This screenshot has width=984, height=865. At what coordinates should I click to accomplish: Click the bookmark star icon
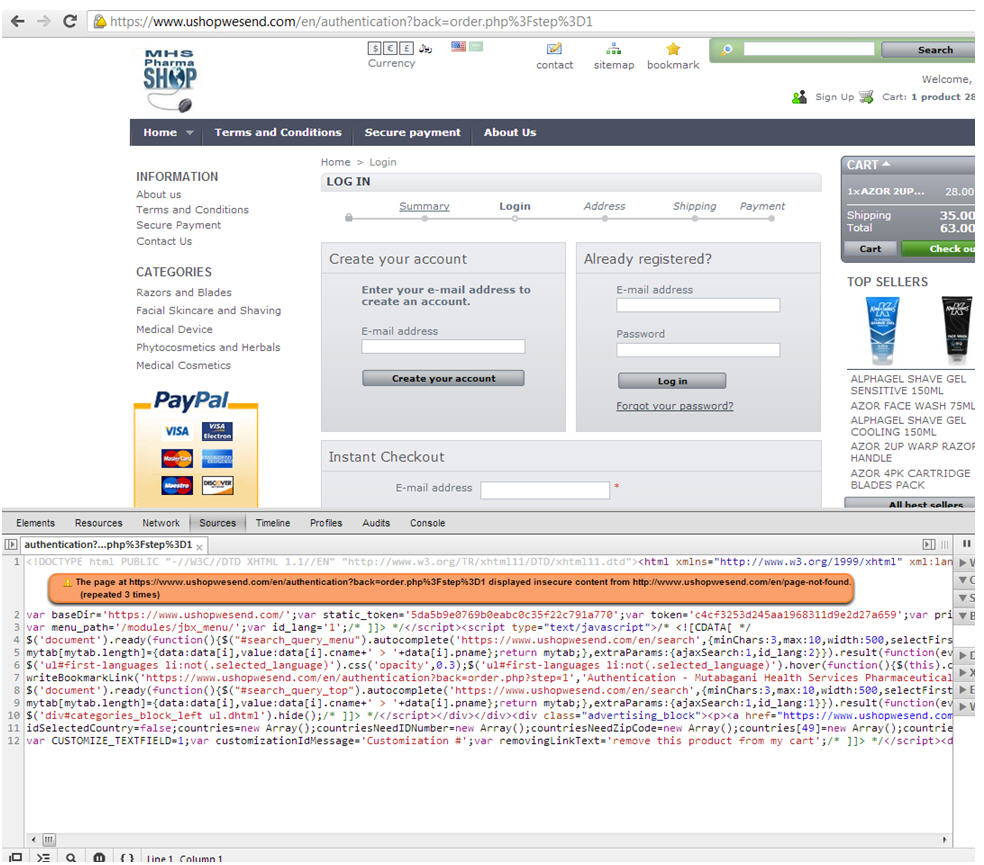673,49
